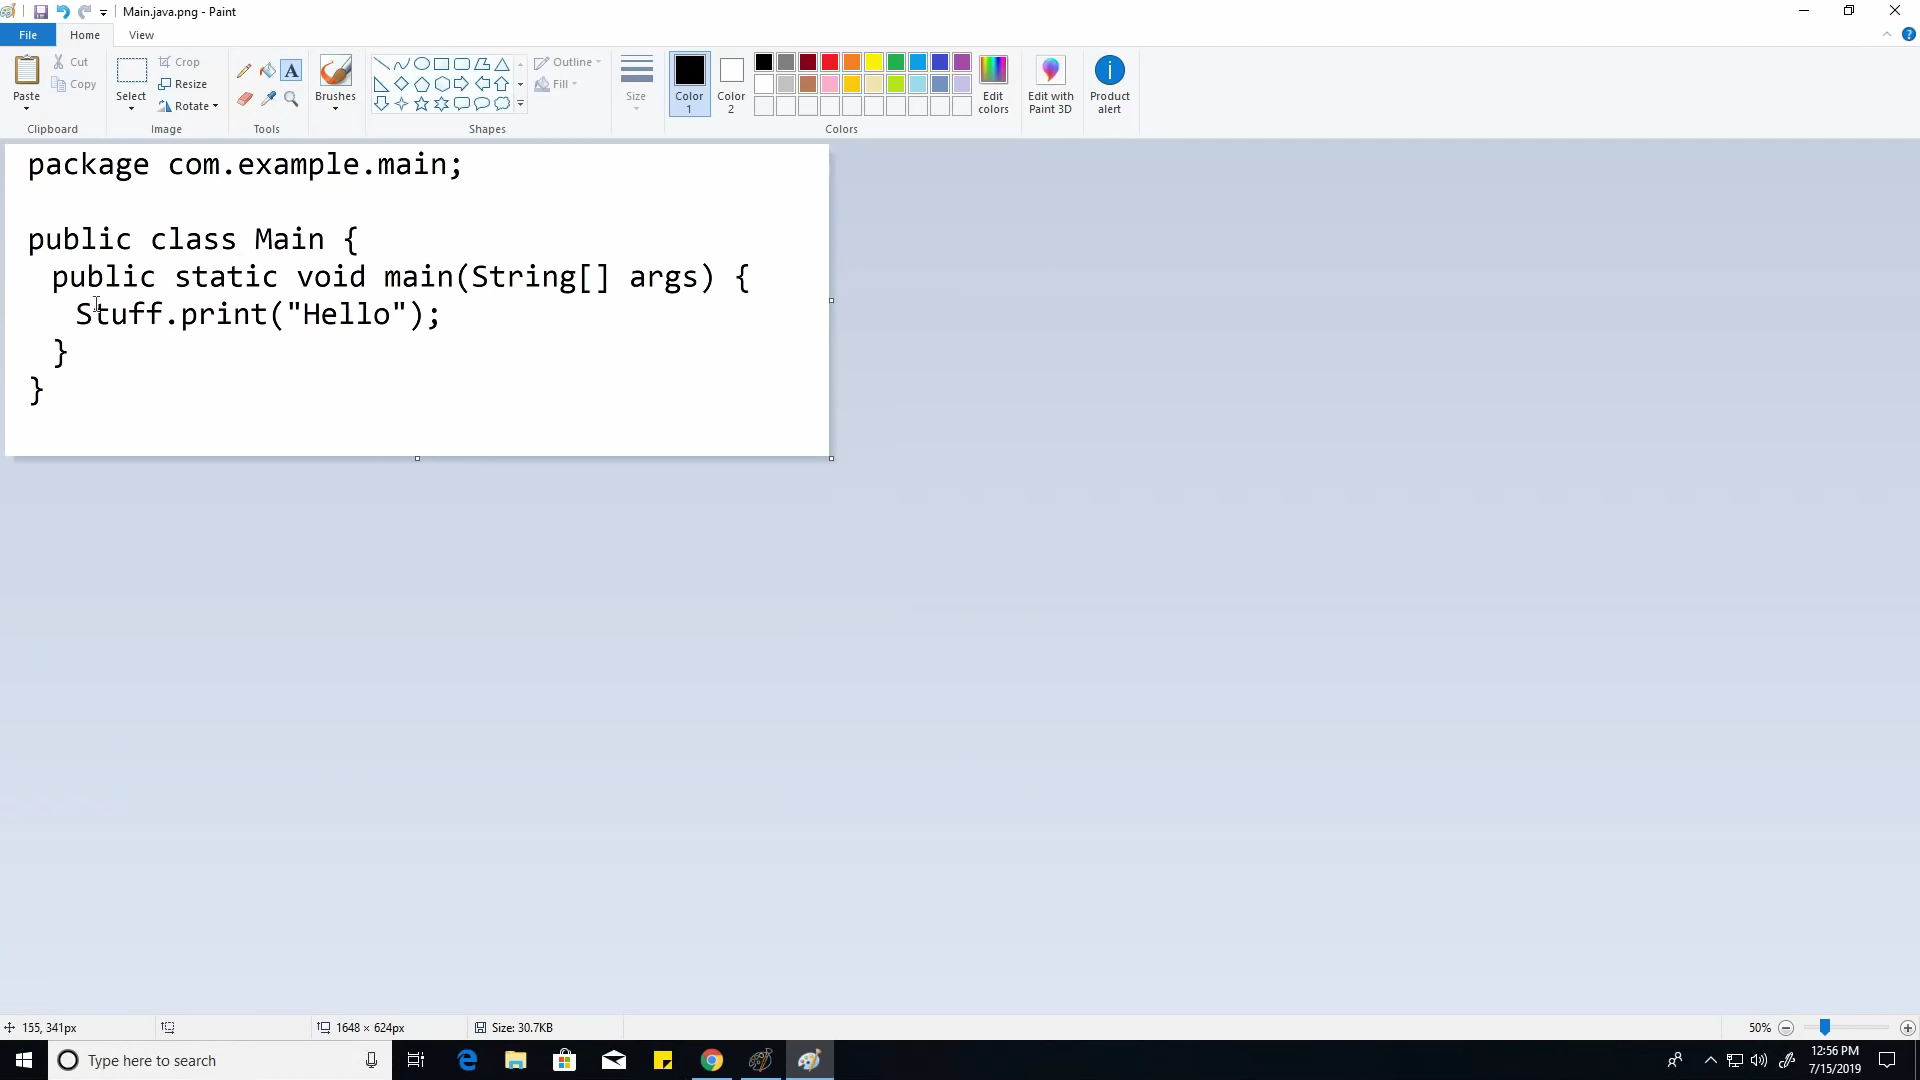Expand the Rotate options menu
Viewport: 1920px width, 1080px height.
tap(189, 106)
